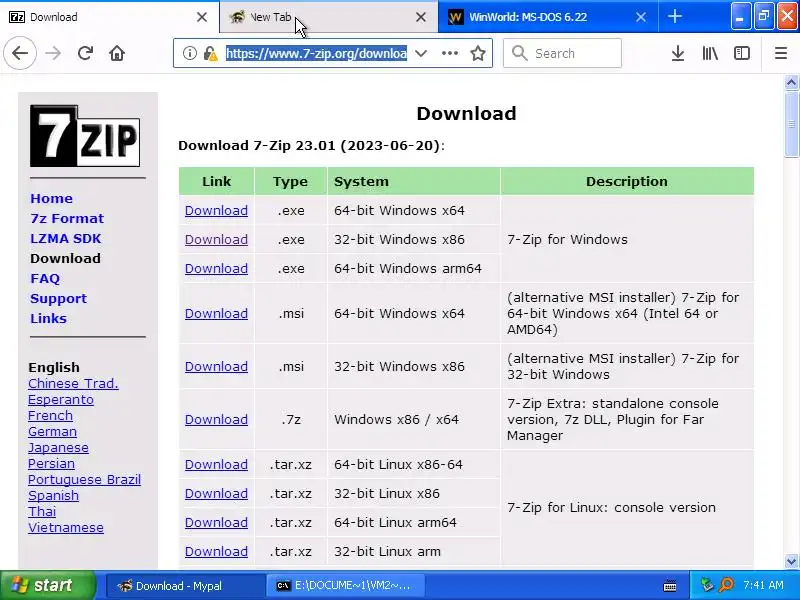
Task: Click the 7:41 AM system clock
Action: (763, 585)
